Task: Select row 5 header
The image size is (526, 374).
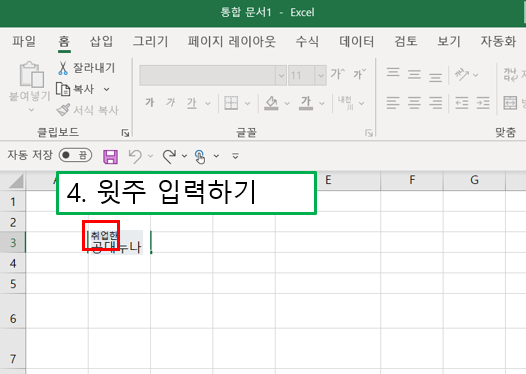Action: (x=13, y=284)
